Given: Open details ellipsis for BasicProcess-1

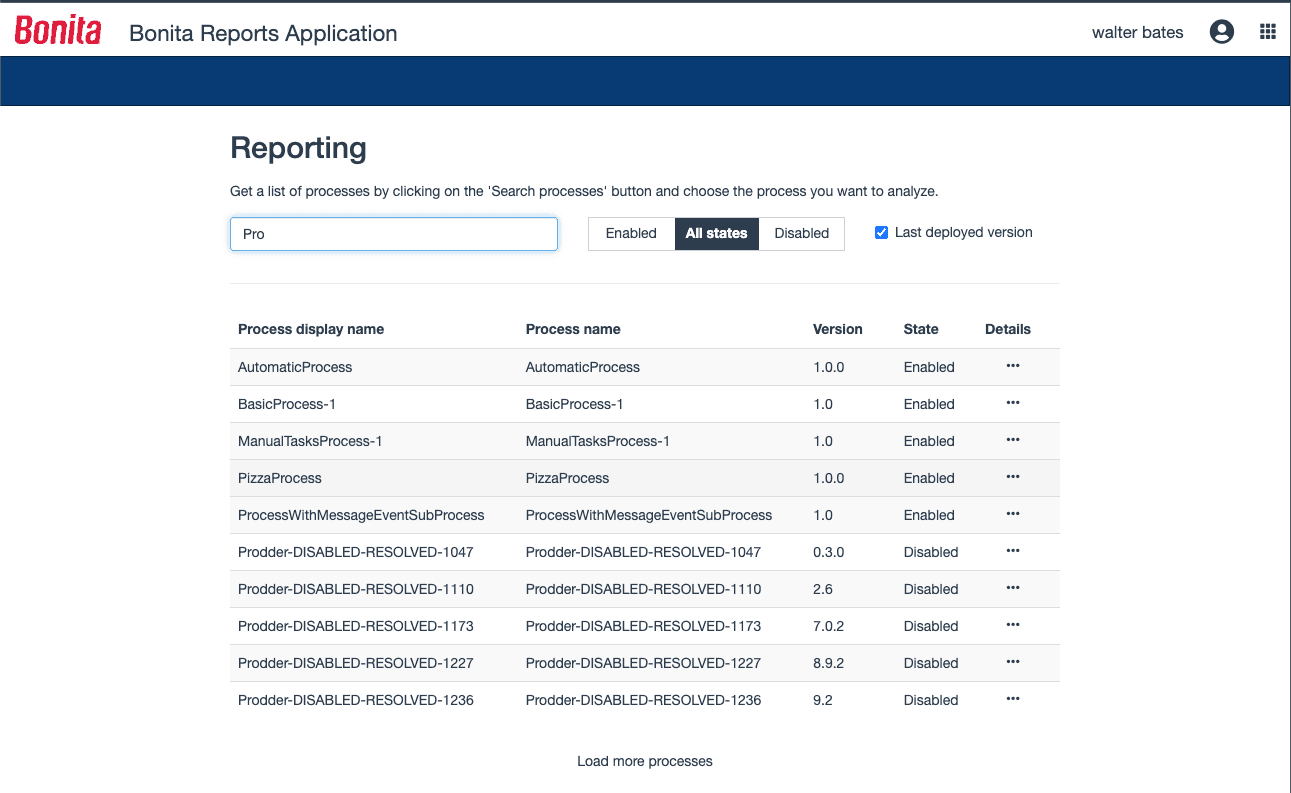Looking at the screenshot, I should point(1013,403).
